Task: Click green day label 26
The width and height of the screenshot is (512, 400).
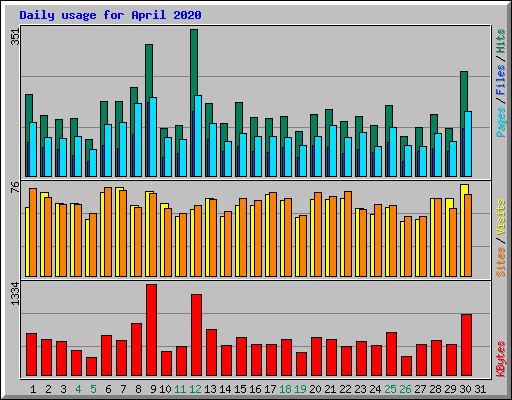Action: point(405,389)
